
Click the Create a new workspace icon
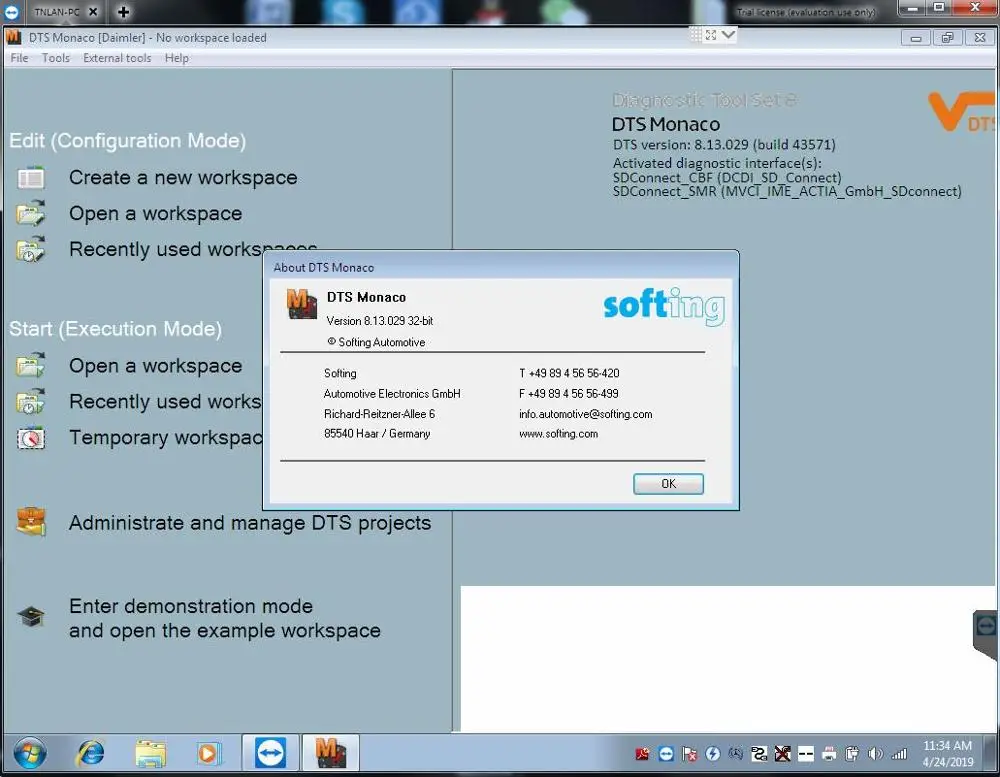31,177
